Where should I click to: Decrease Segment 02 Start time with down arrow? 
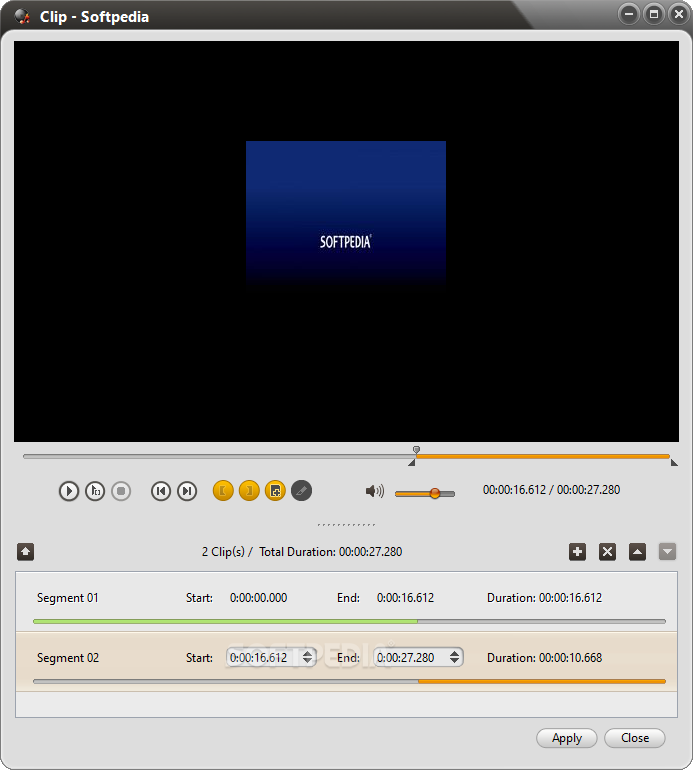pos(307,661)
